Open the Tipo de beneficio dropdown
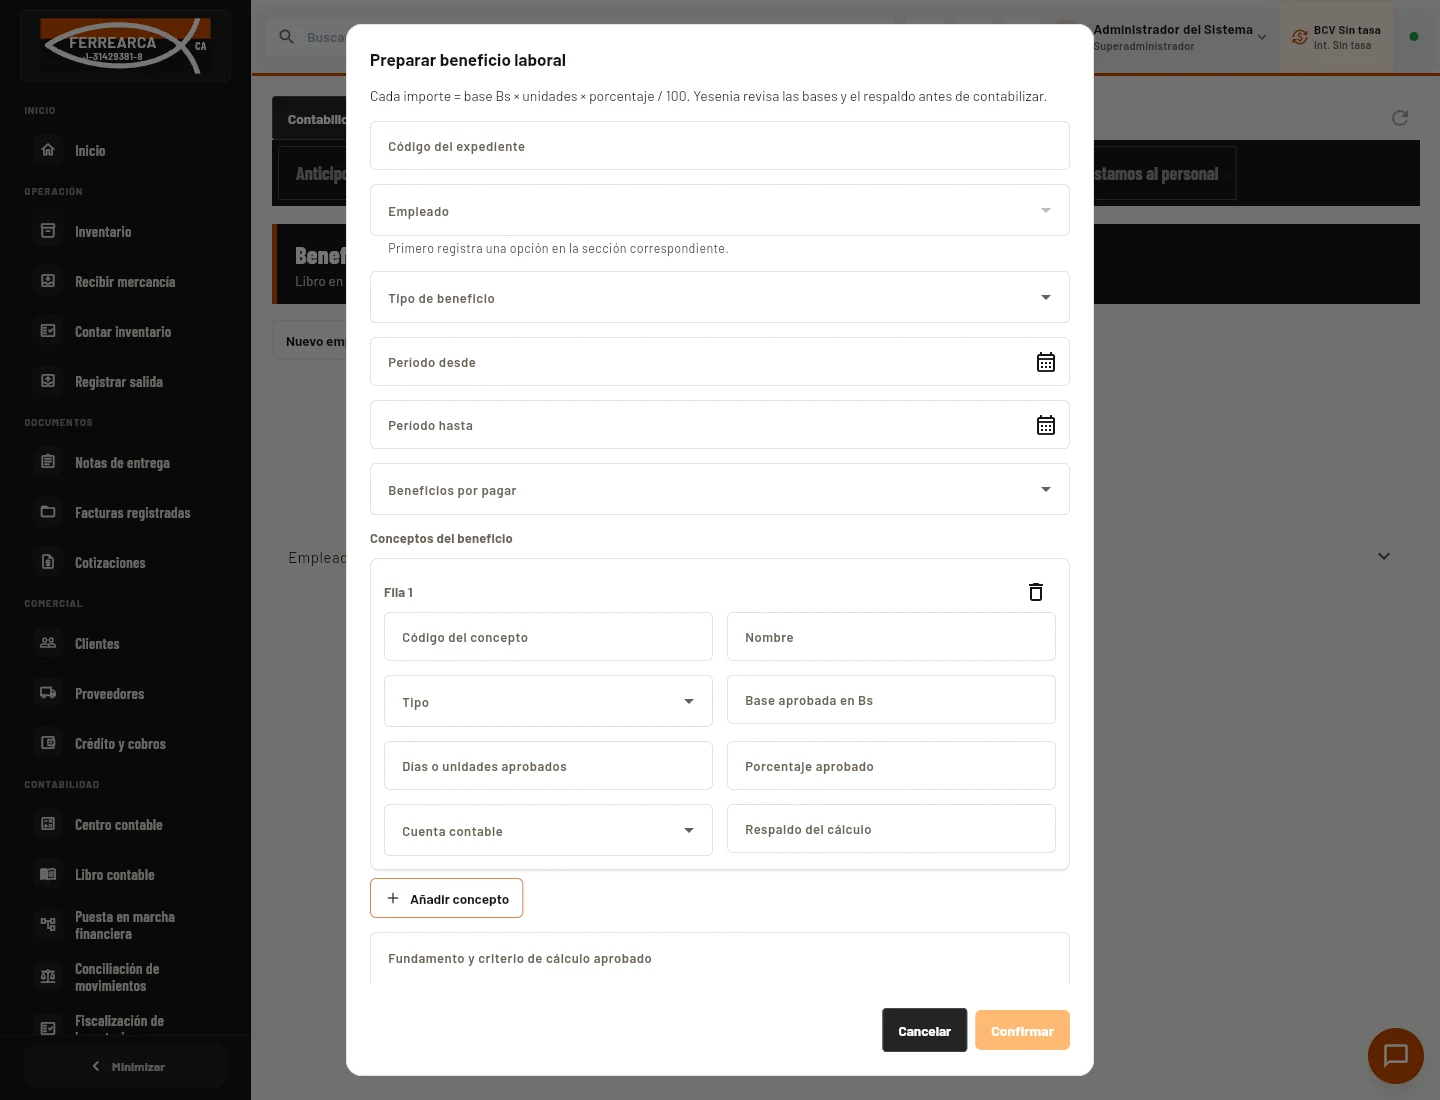The image size is (1440, 1100). (x=720, y=297)
